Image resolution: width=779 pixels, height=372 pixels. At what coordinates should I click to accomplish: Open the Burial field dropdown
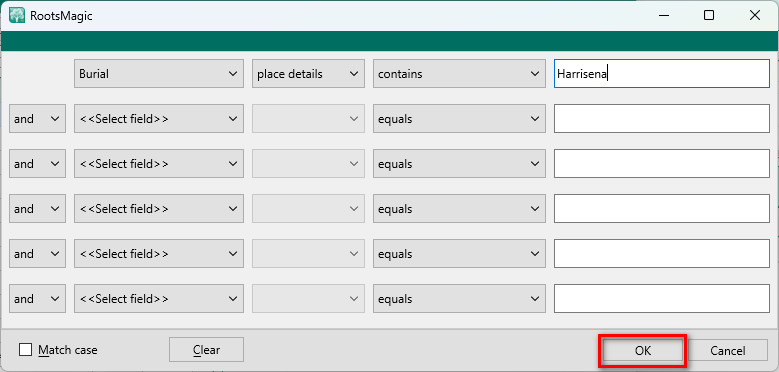(x=159, y=74)
